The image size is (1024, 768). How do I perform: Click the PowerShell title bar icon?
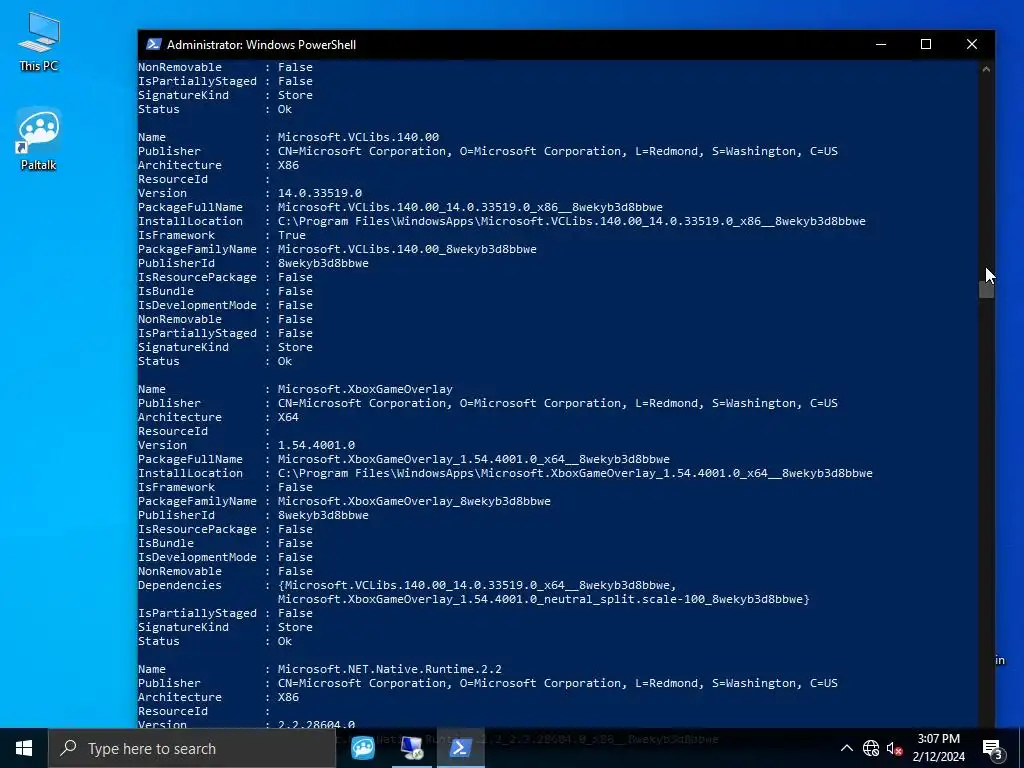point(153,44)
